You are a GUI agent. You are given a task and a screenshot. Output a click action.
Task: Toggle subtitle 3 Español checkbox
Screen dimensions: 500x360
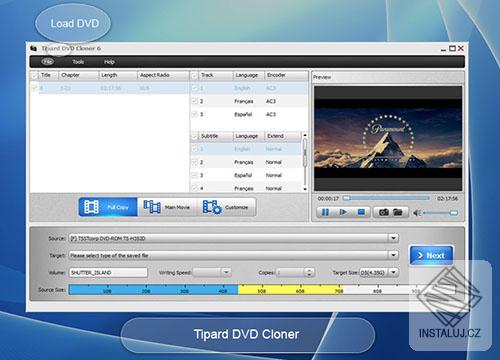coord(194,175)
